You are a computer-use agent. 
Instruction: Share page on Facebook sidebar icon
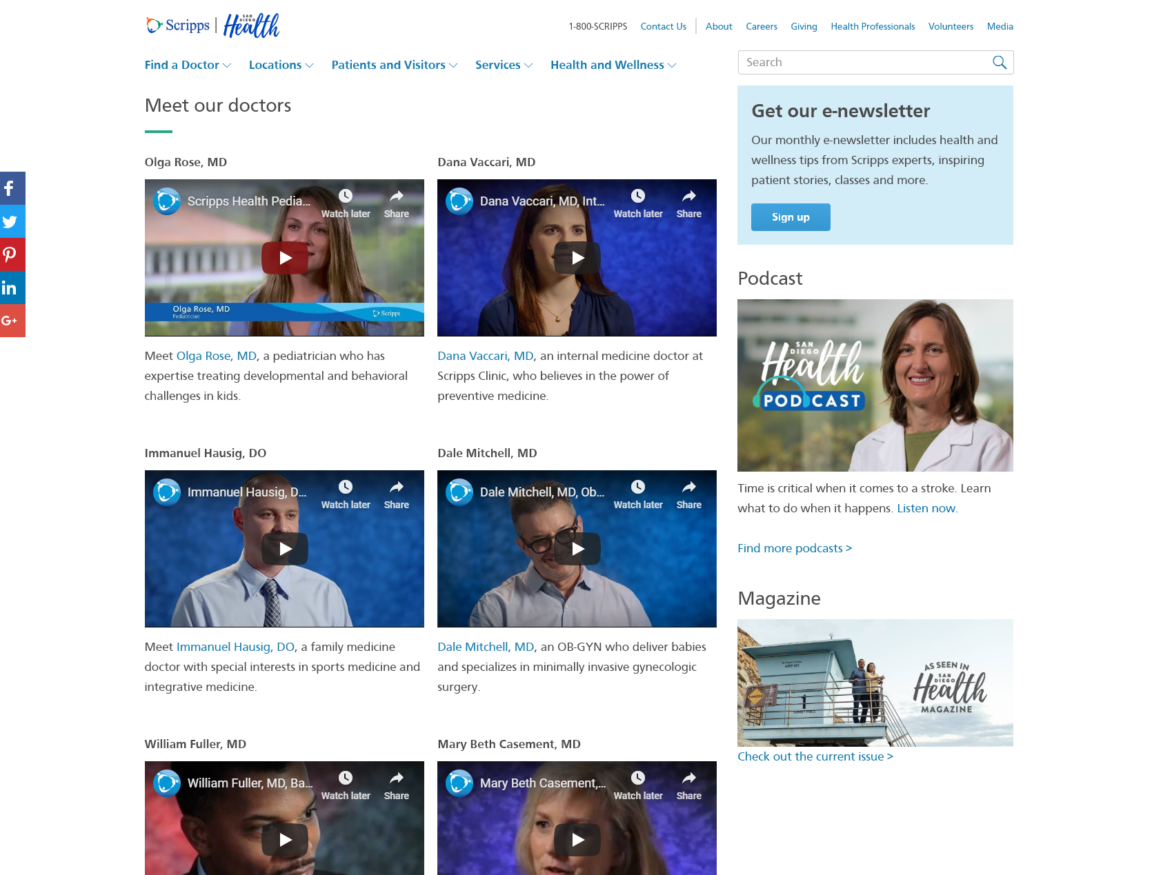12,189
